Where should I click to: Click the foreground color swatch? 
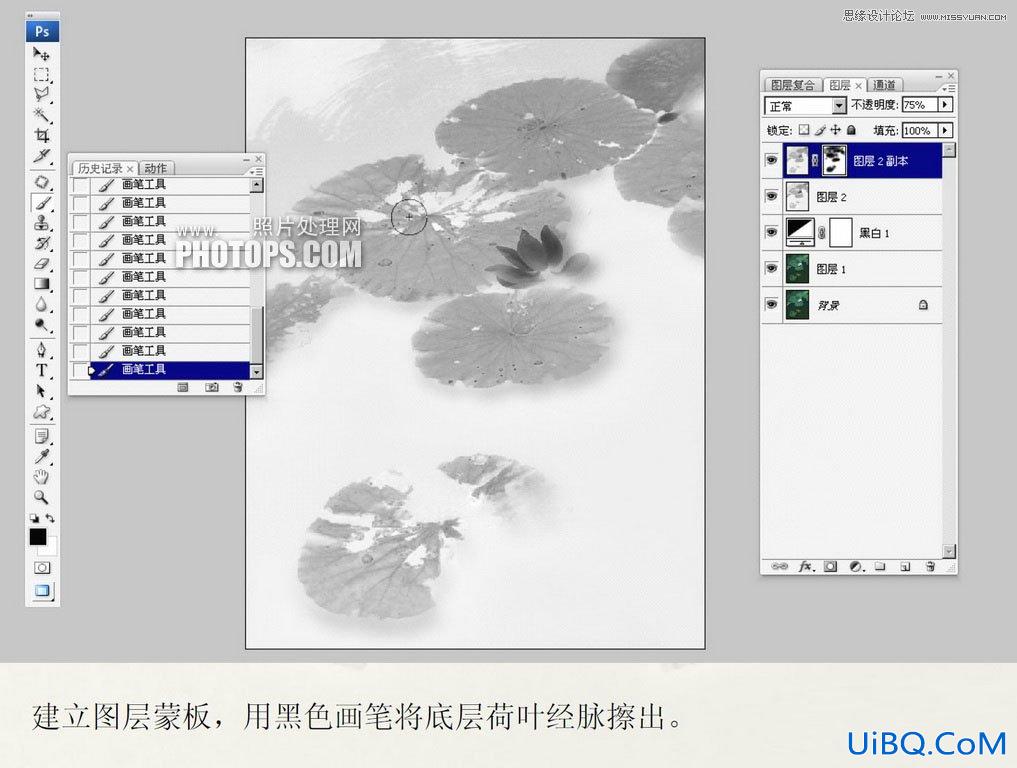coord(38,536)
